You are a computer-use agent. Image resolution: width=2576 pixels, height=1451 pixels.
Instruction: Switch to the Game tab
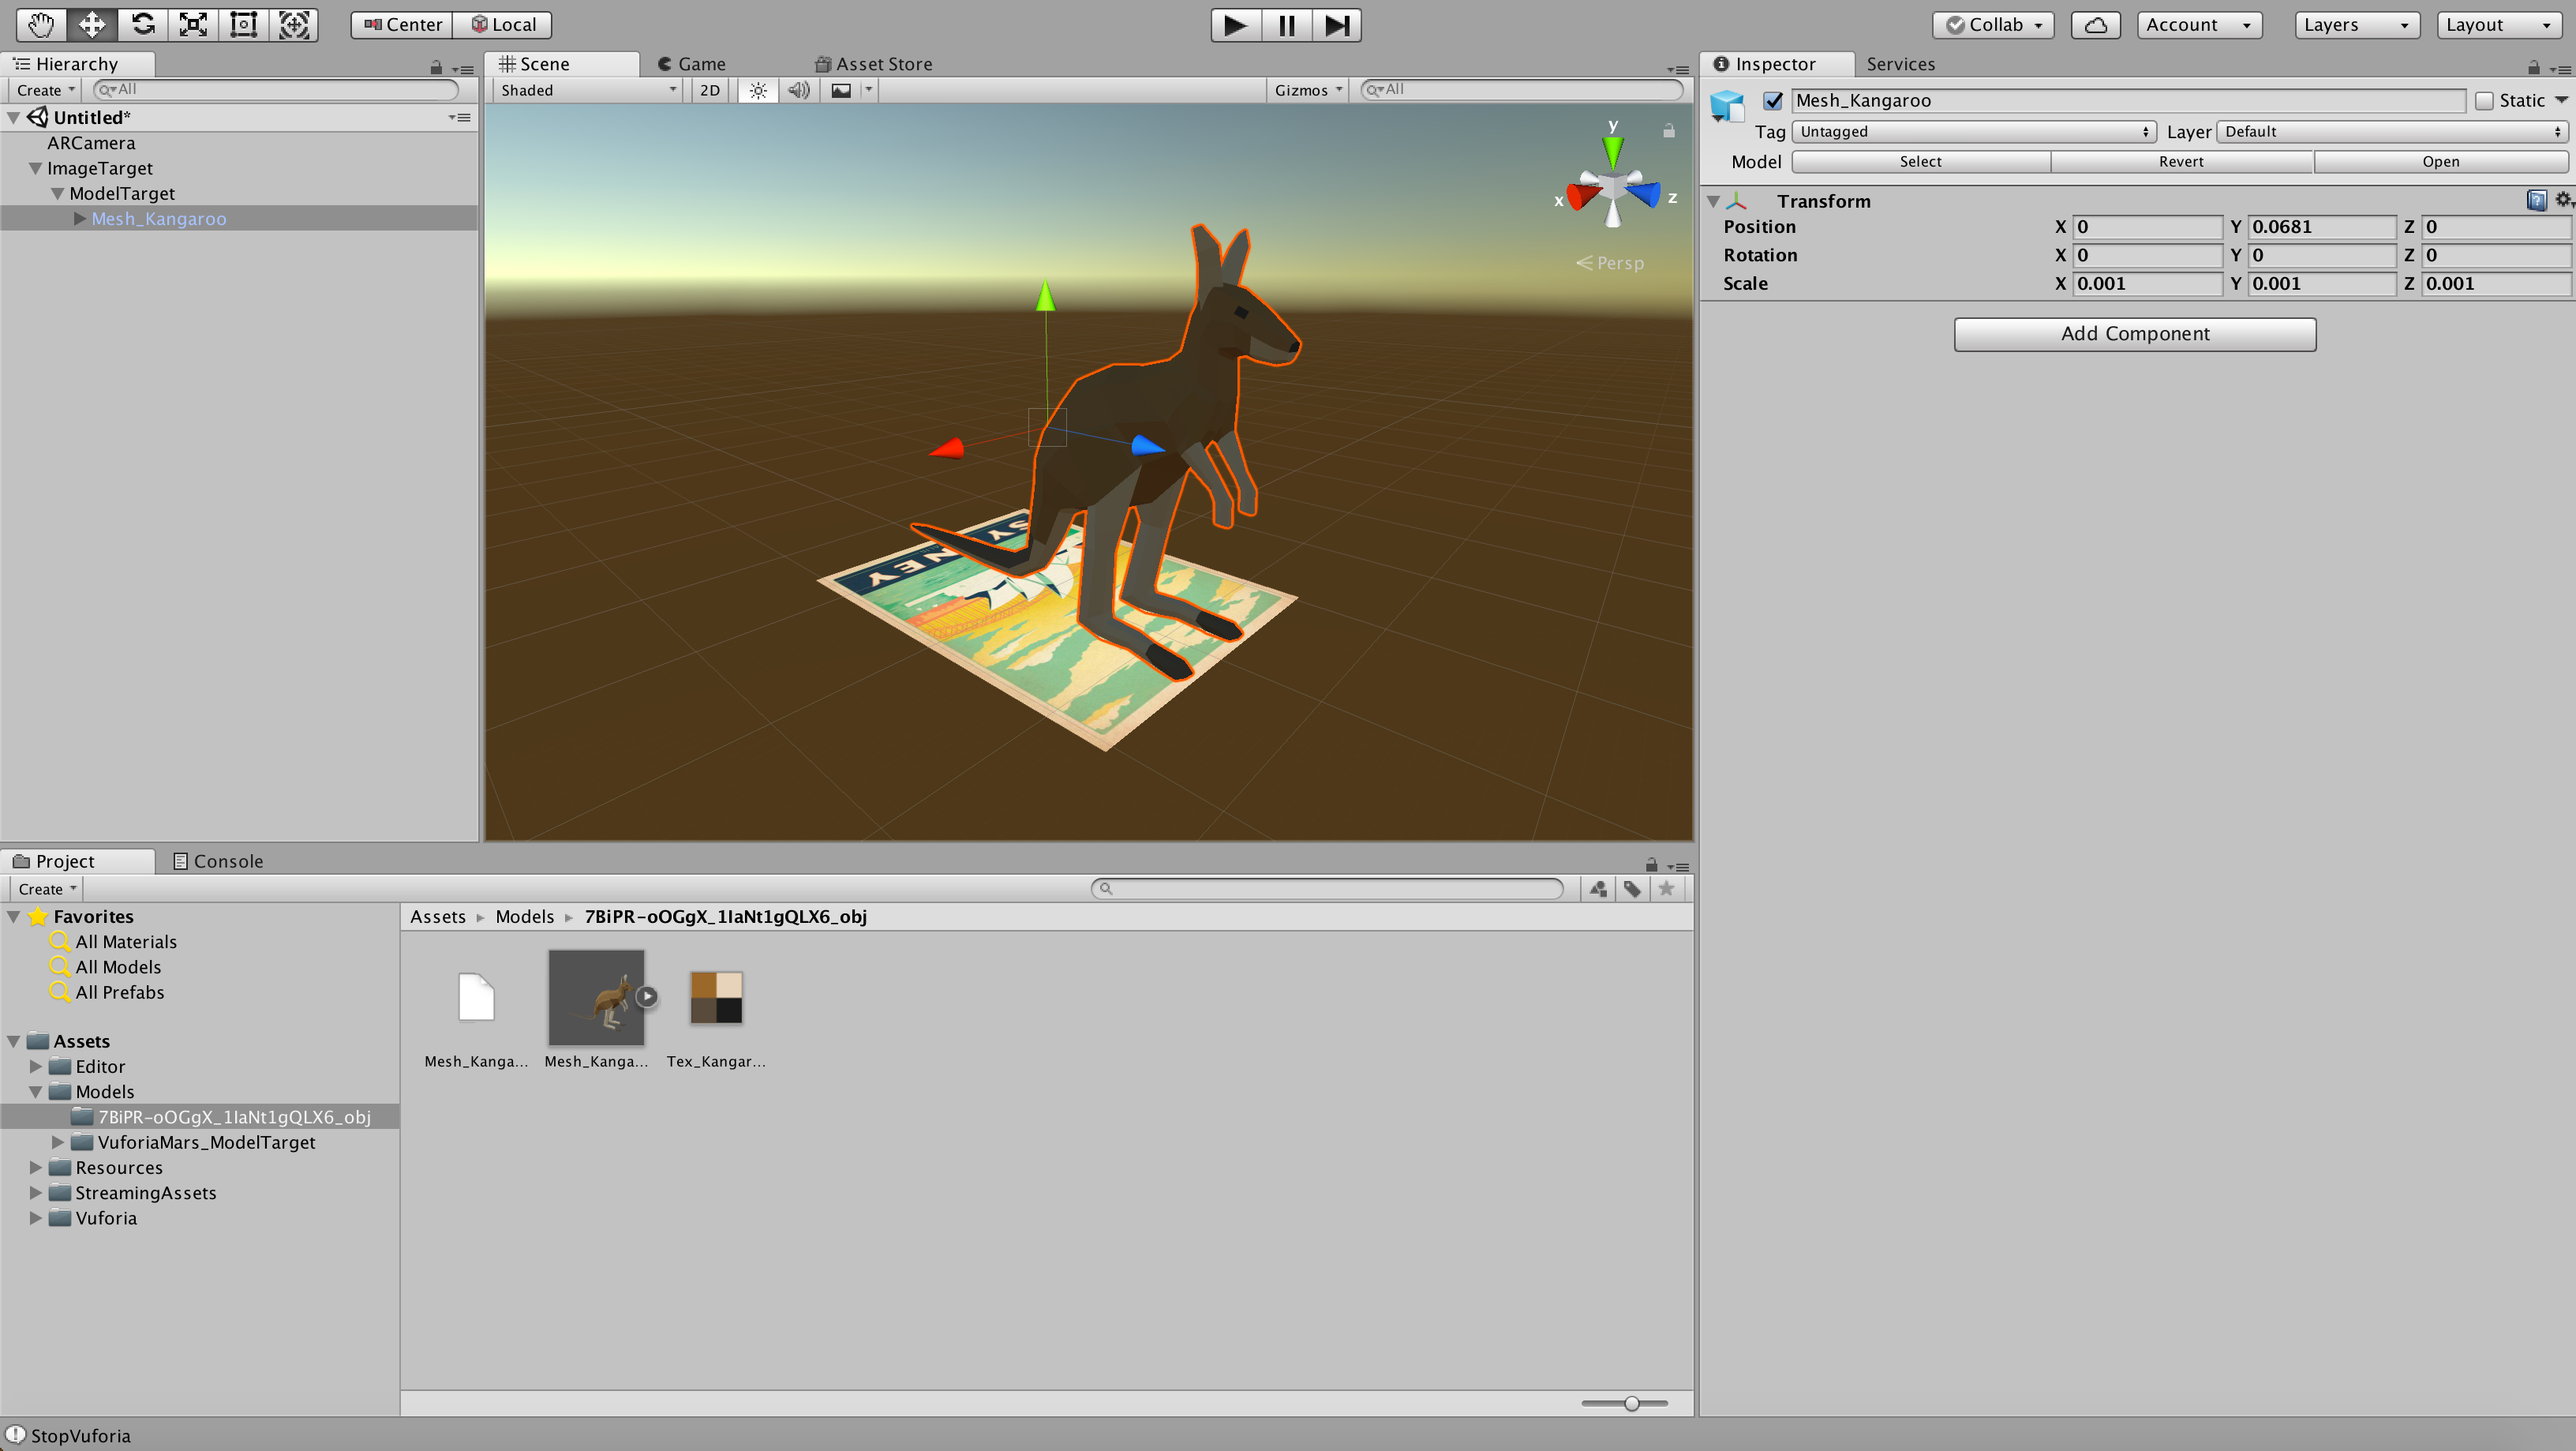(x=691, y=64)
